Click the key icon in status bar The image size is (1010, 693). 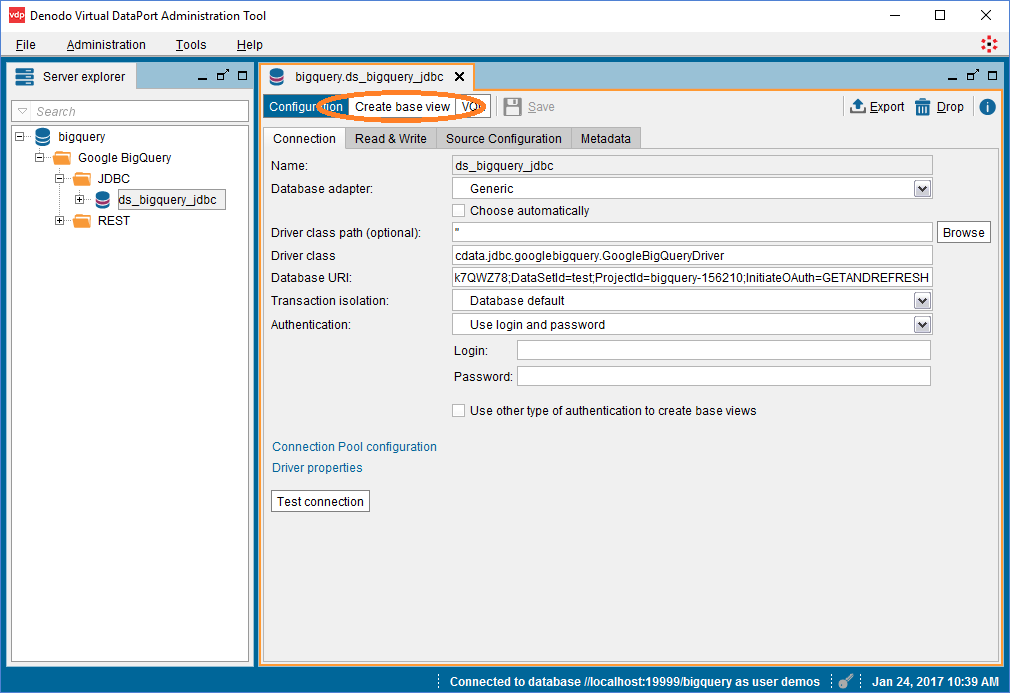(x=846, y=681)
